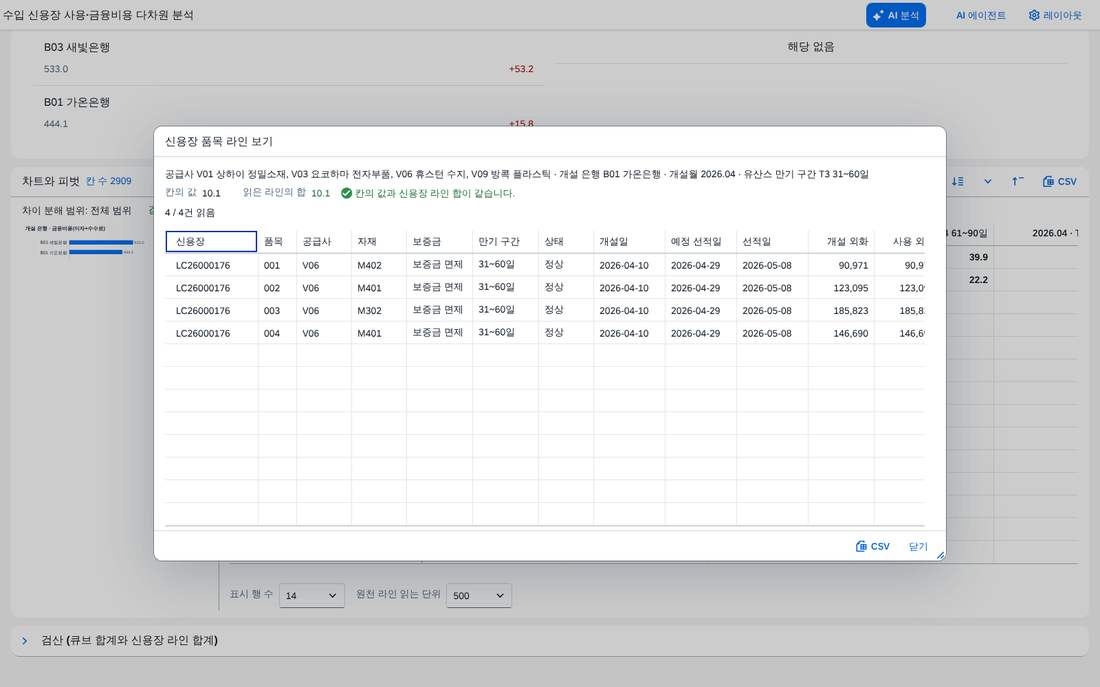
Task: Click the 만기 구간 column header
Action: click(x=505, y=241)
